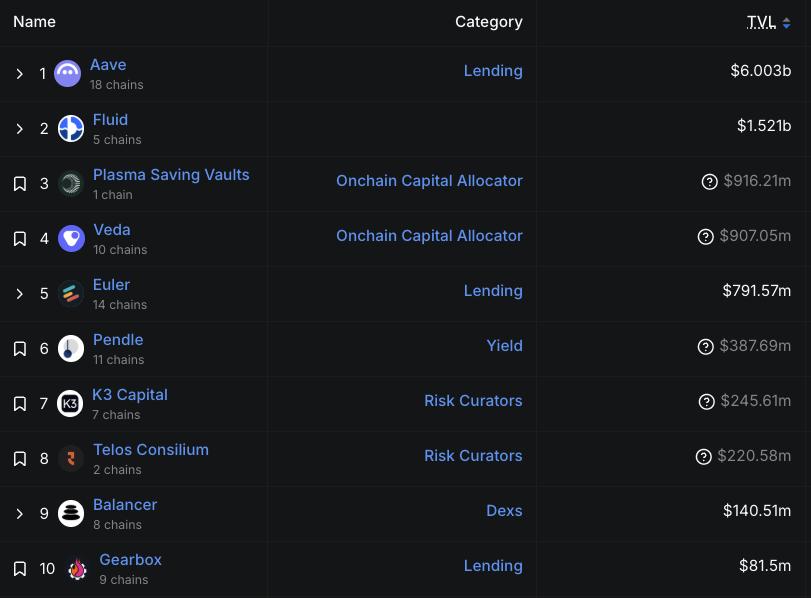This screenshot has width=811, height=598.
Task: Expand the Balancer row chevron
Action: pyautogui.click(x=19, y=514)
